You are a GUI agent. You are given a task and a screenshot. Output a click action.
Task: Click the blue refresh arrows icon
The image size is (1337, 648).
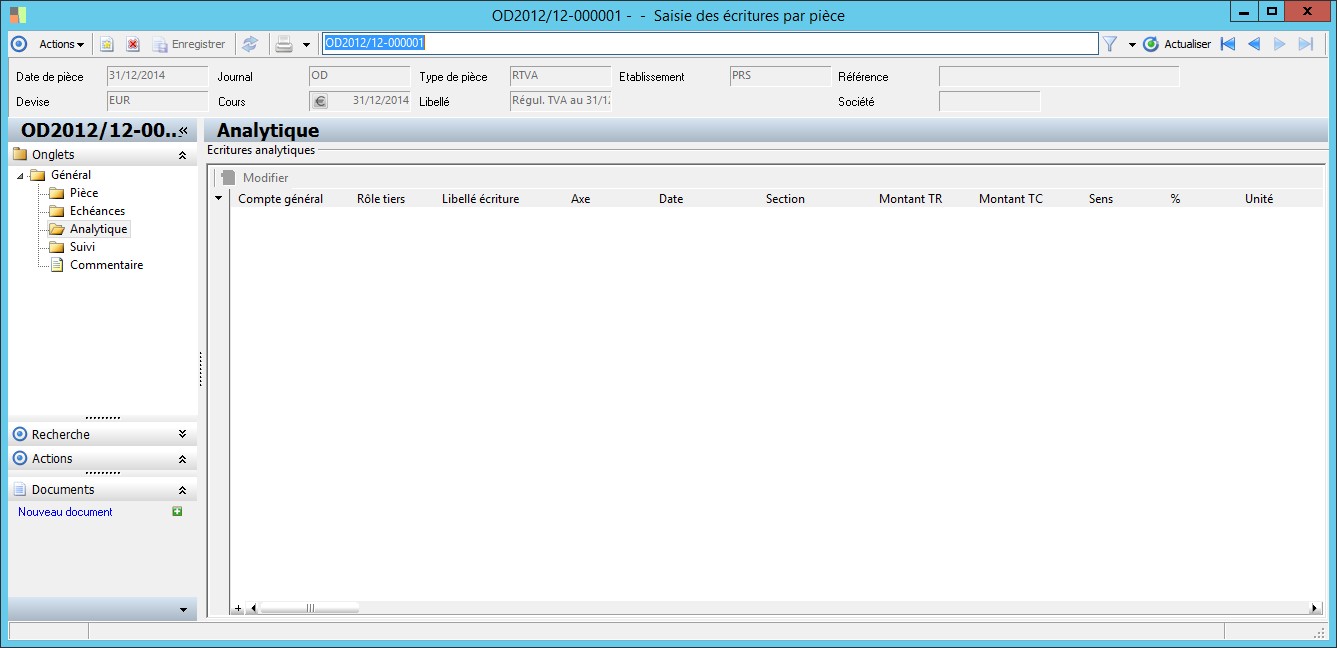click(x=250, y=44)
